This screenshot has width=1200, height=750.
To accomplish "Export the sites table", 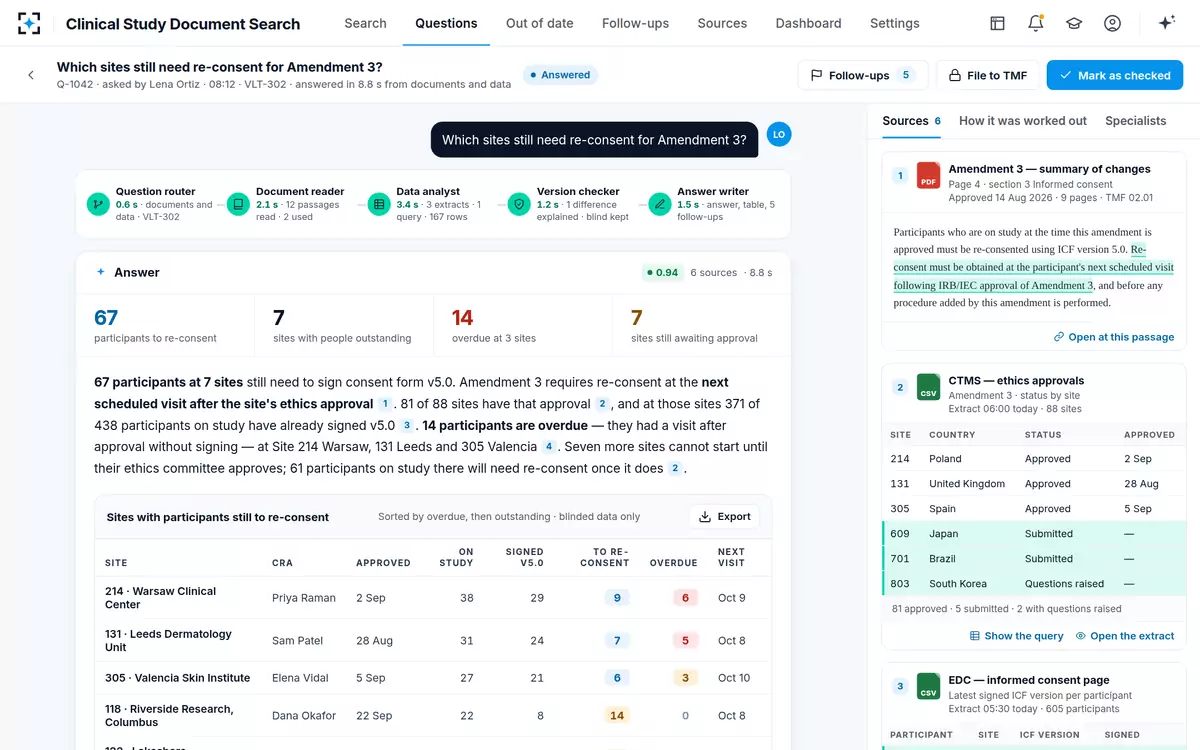I will [725, 517].
